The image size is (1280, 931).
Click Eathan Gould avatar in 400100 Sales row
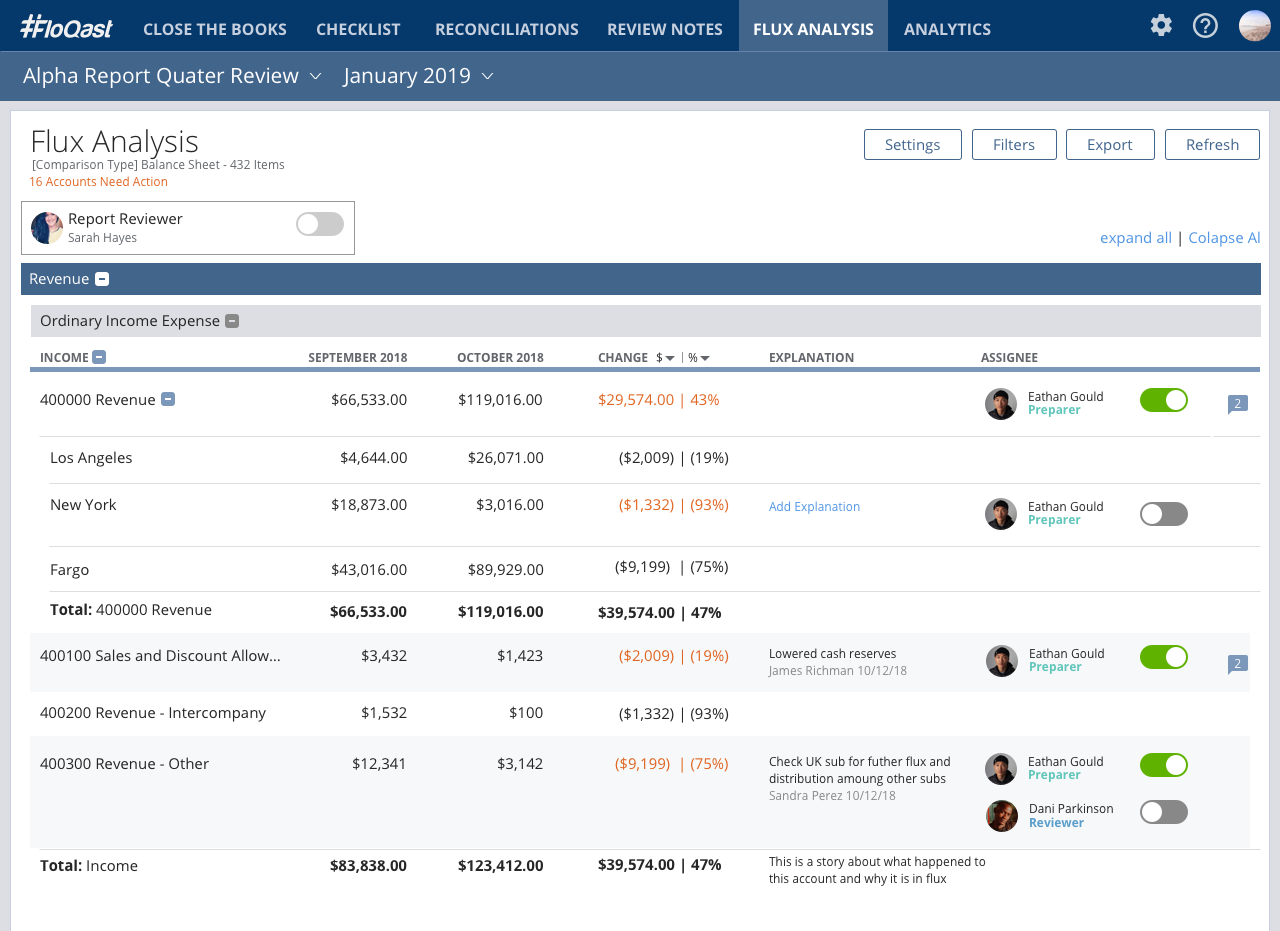click(1002, 661)
